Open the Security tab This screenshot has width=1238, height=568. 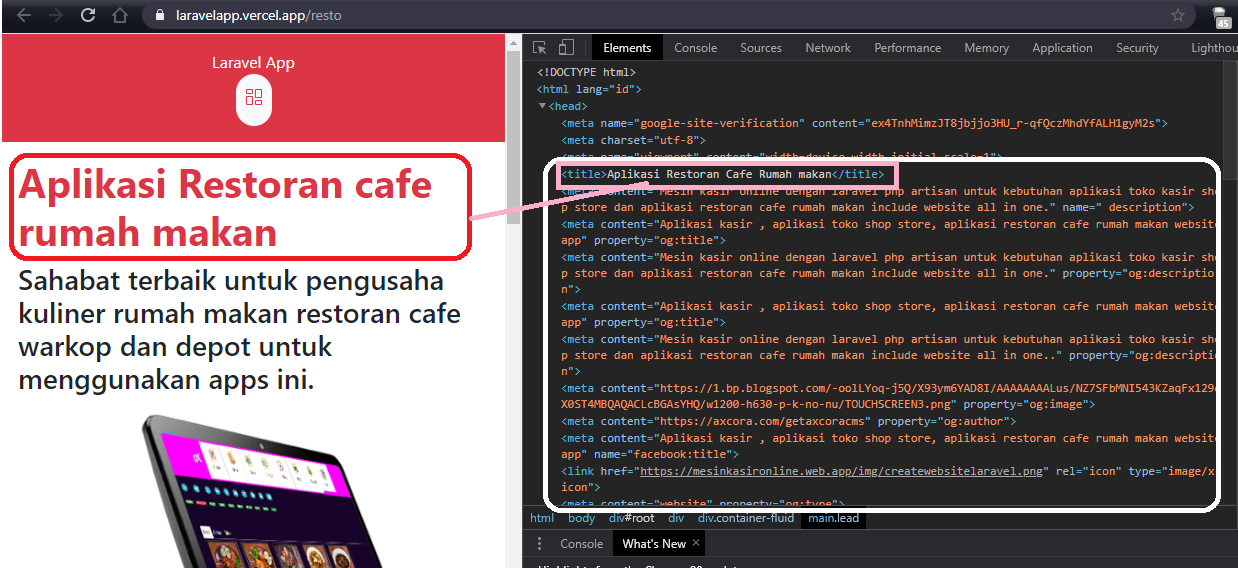[x=1137, y=47]
